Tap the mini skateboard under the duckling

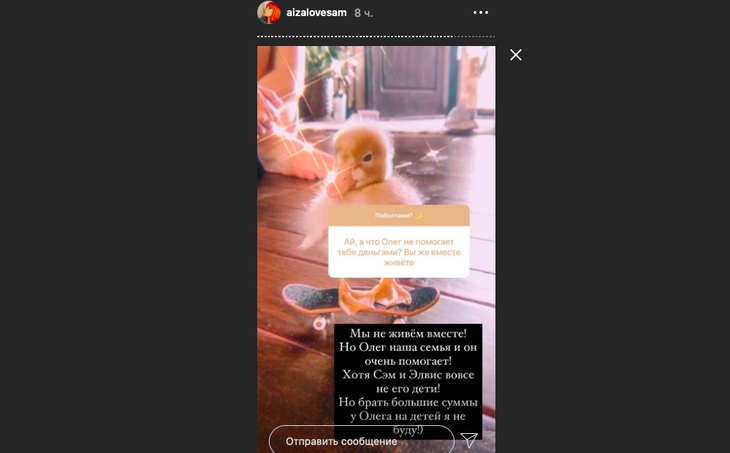coord(361,302)
